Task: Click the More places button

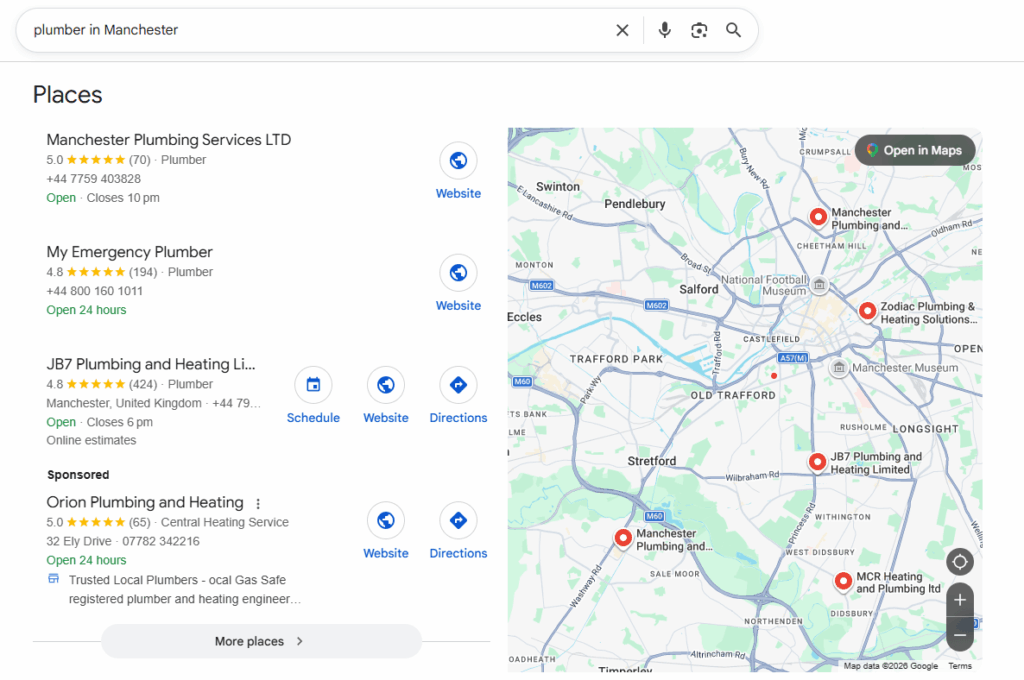Action: 261,641
